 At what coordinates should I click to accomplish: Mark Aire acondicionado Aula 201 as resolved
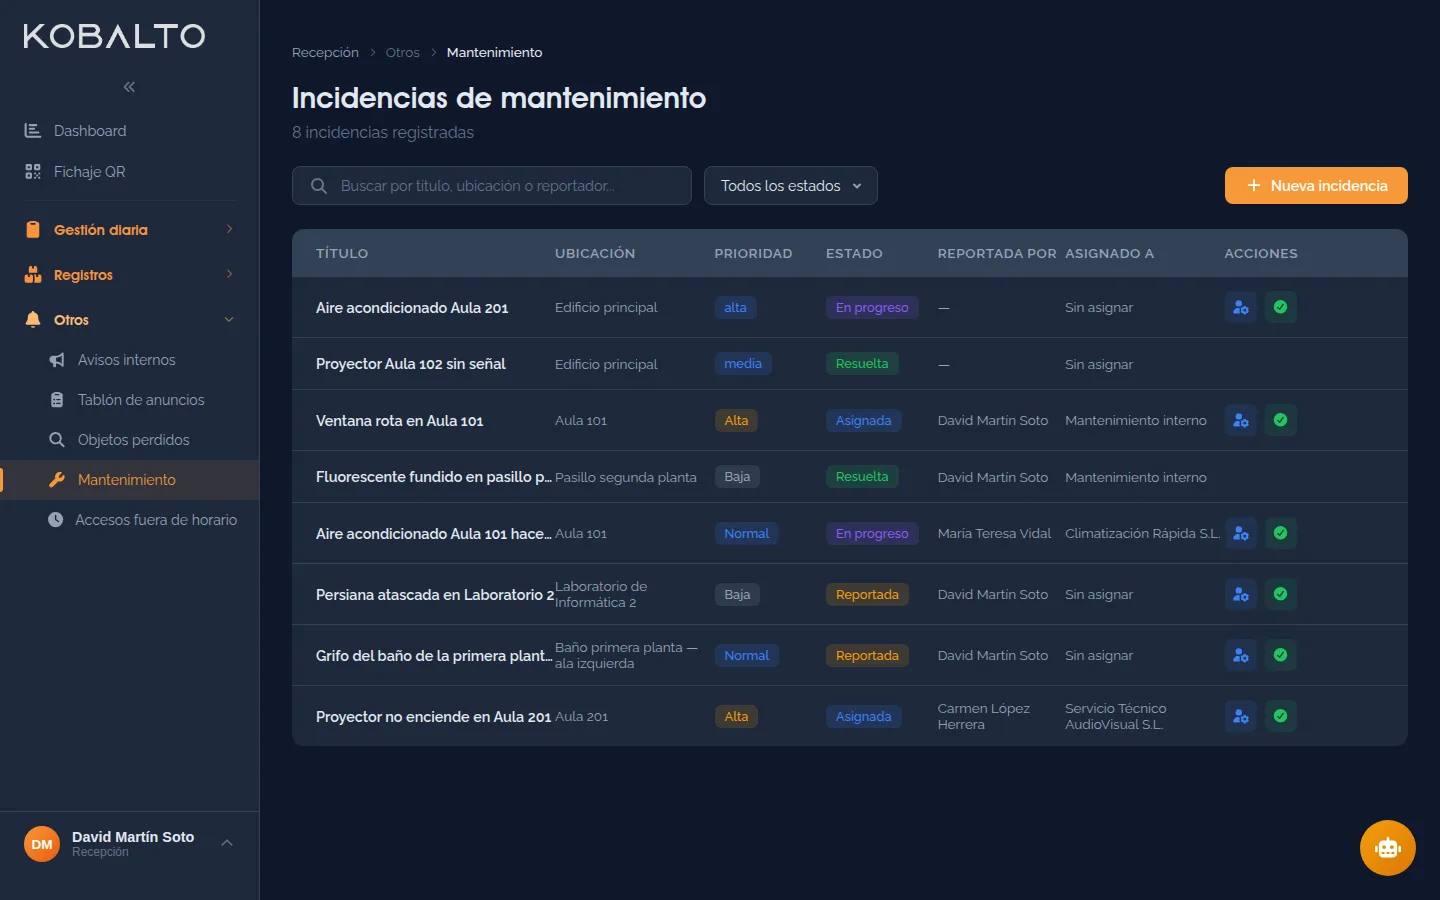pos(1281,307)
